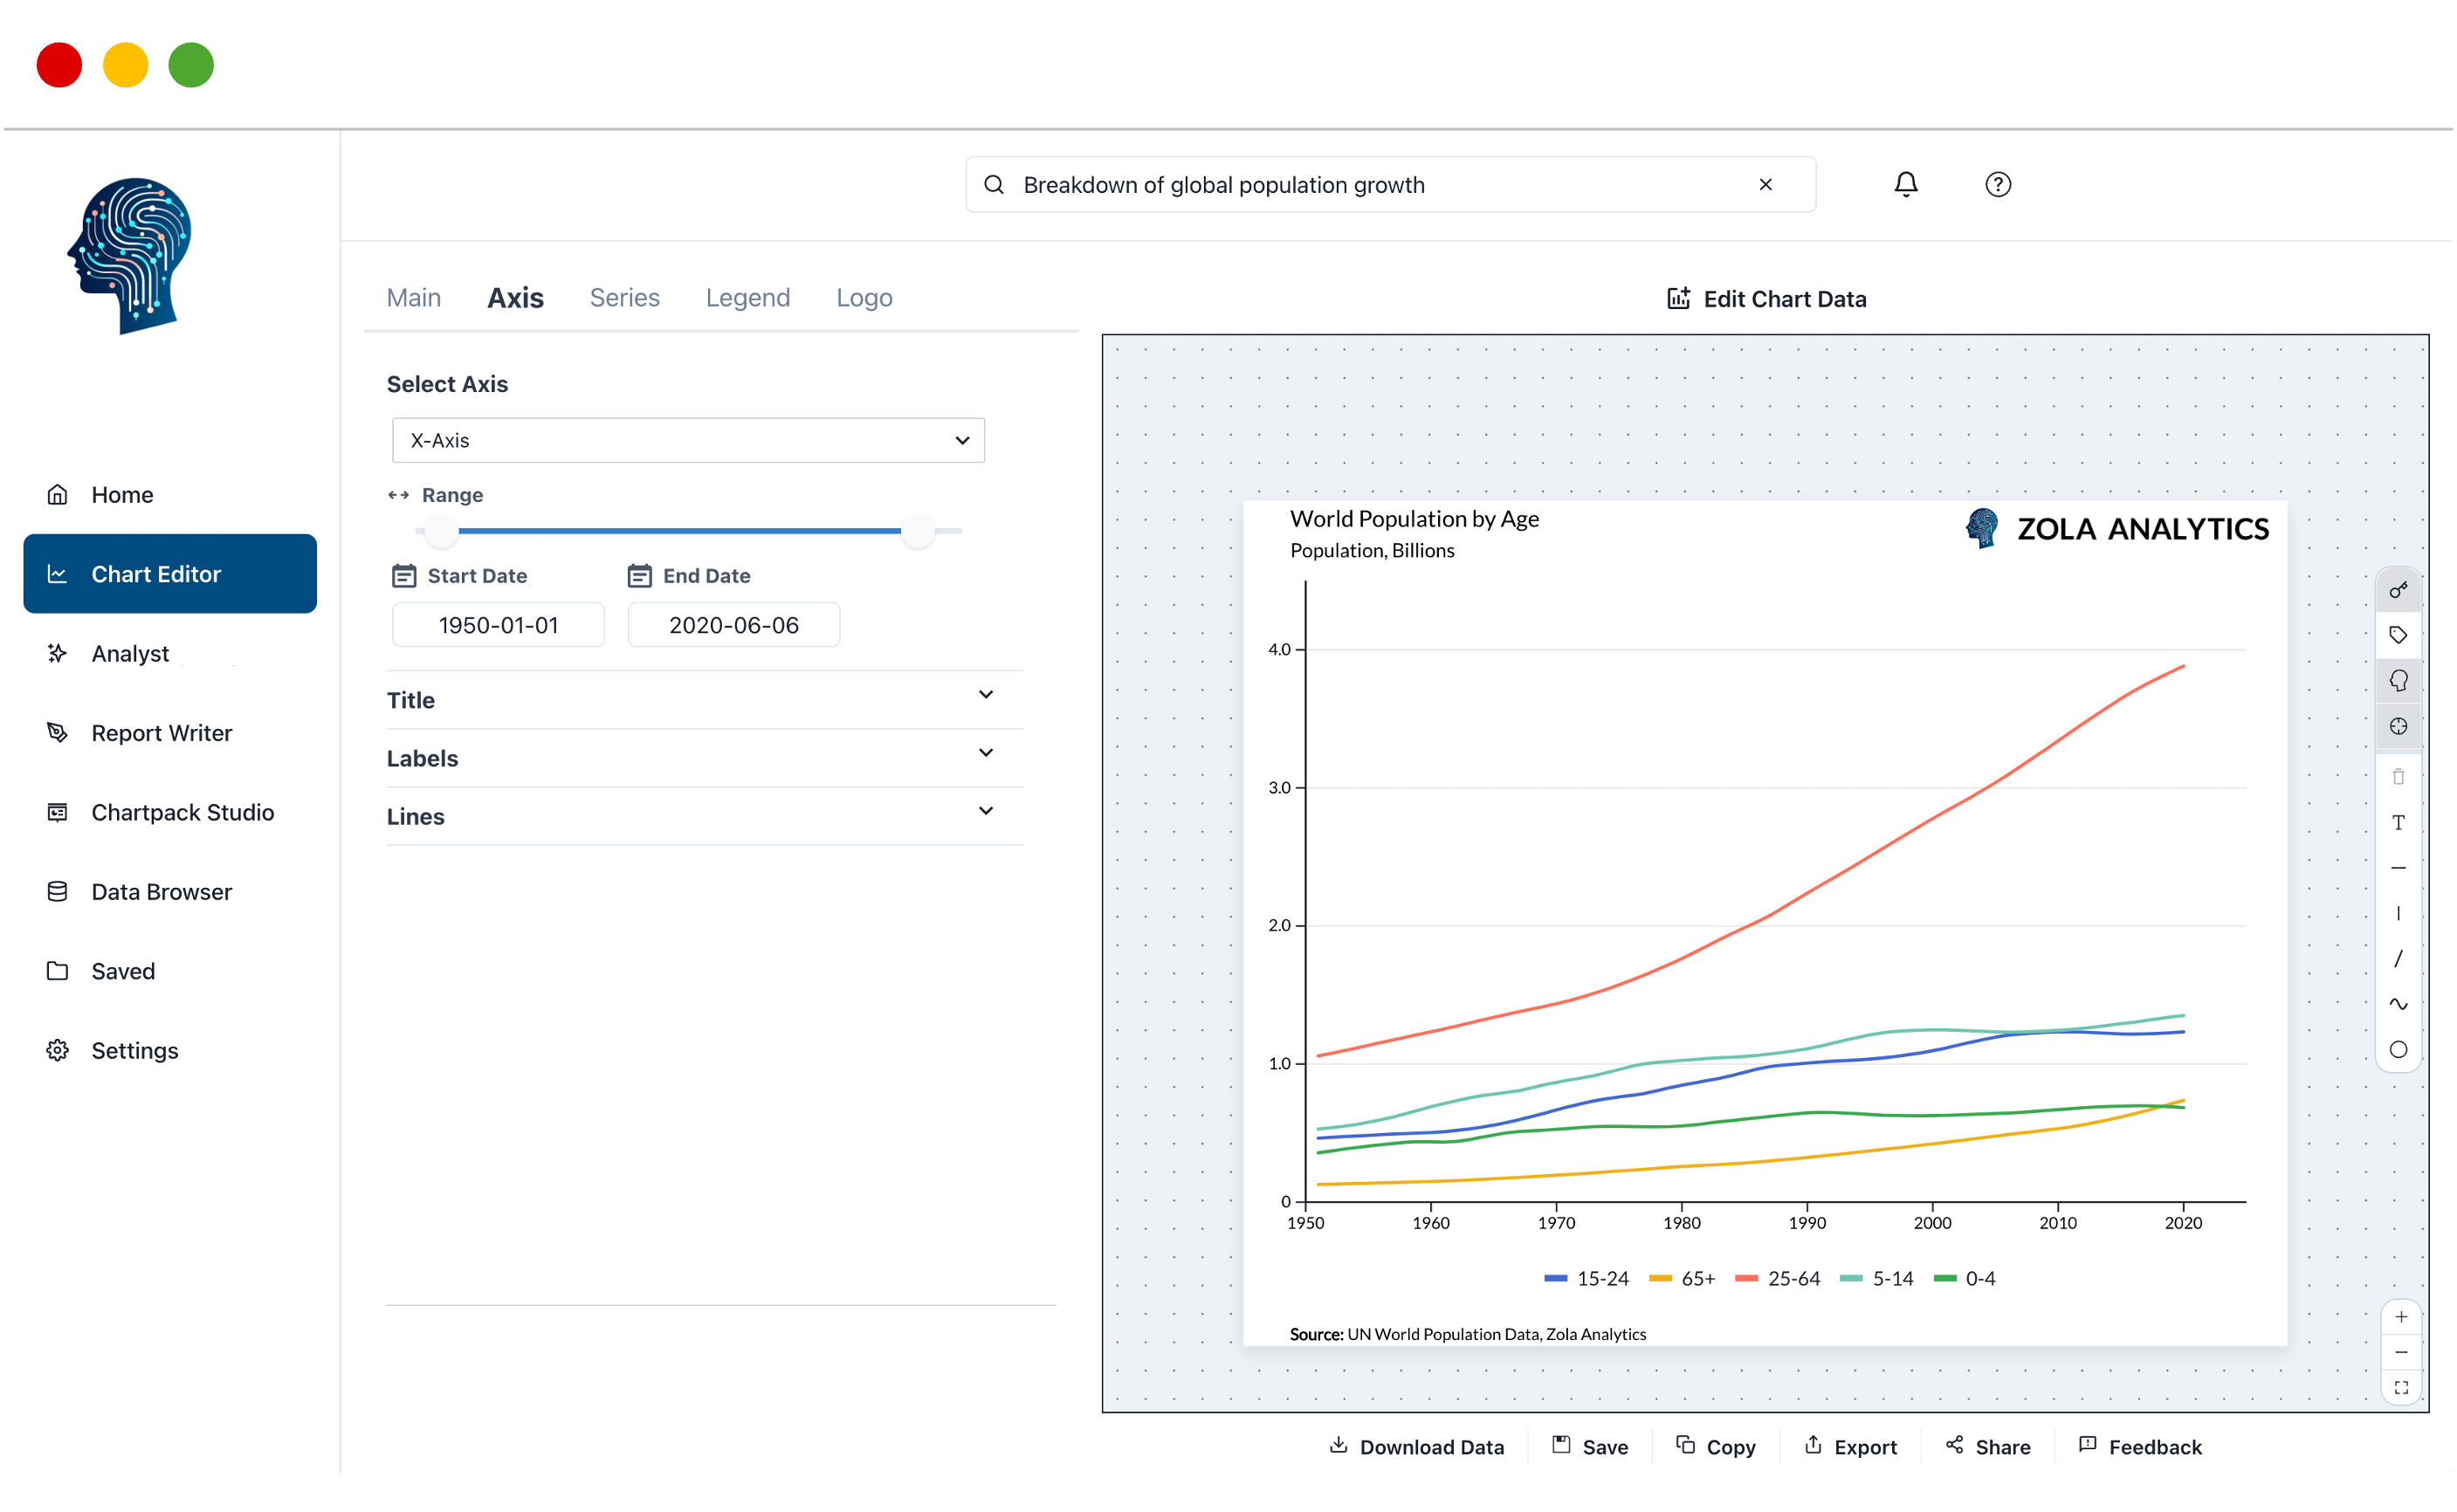The width and height of the screenshot is (2457, 1512).
Task: Open the X-Axis select dropdown
Action: tap(688, 440)
